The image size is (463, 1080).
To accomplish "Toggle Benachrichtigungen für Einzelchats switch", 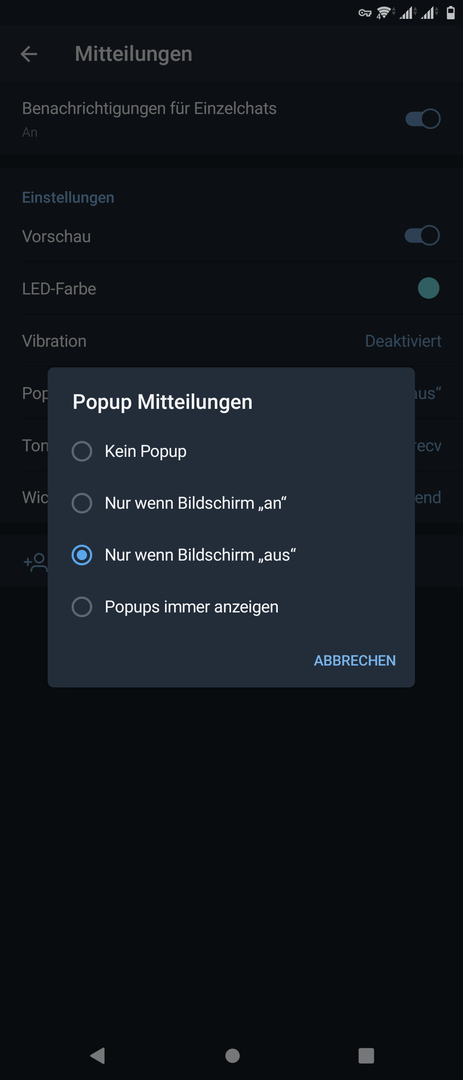I will [422, 118].
